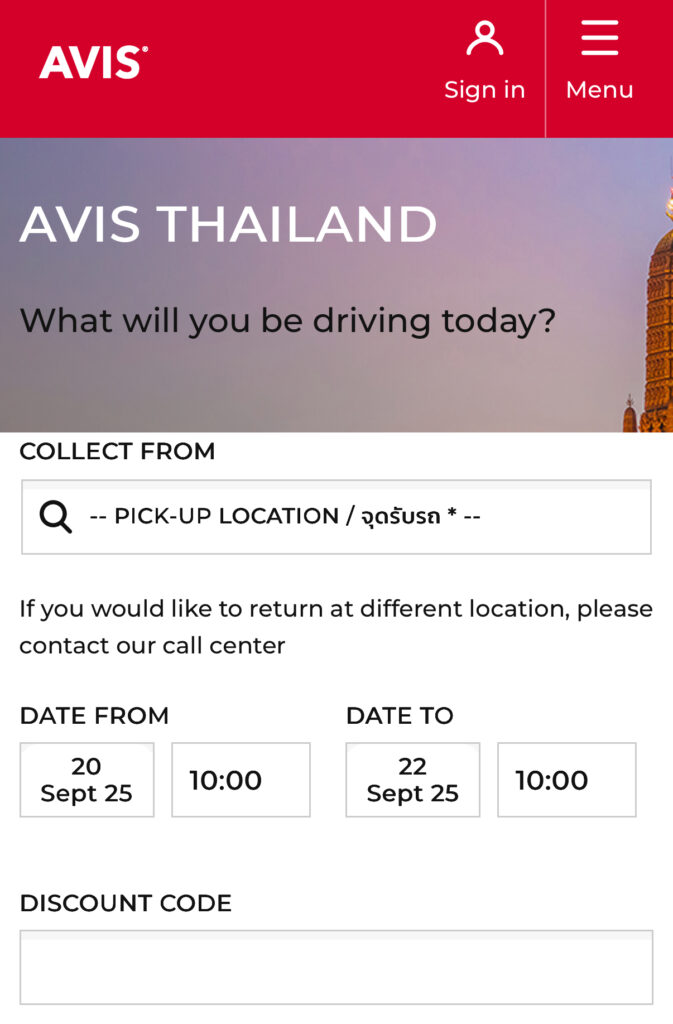
Task: Click the "Menu" text label
Action: (599, 90)
